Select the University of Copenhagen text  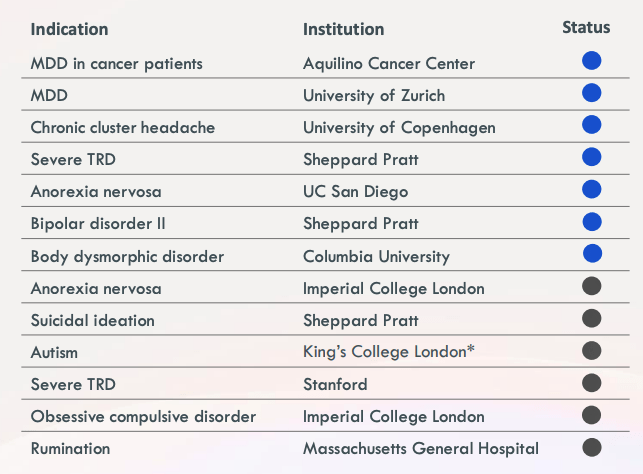399,128
